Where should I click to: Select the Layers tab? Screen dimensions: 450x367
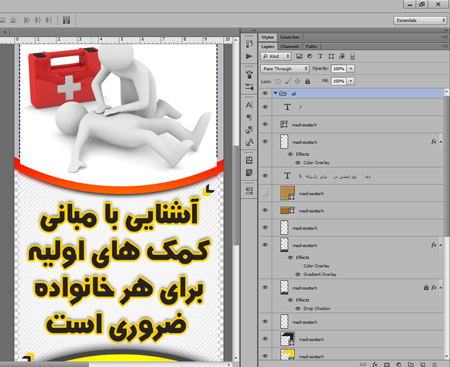[268, 46]
